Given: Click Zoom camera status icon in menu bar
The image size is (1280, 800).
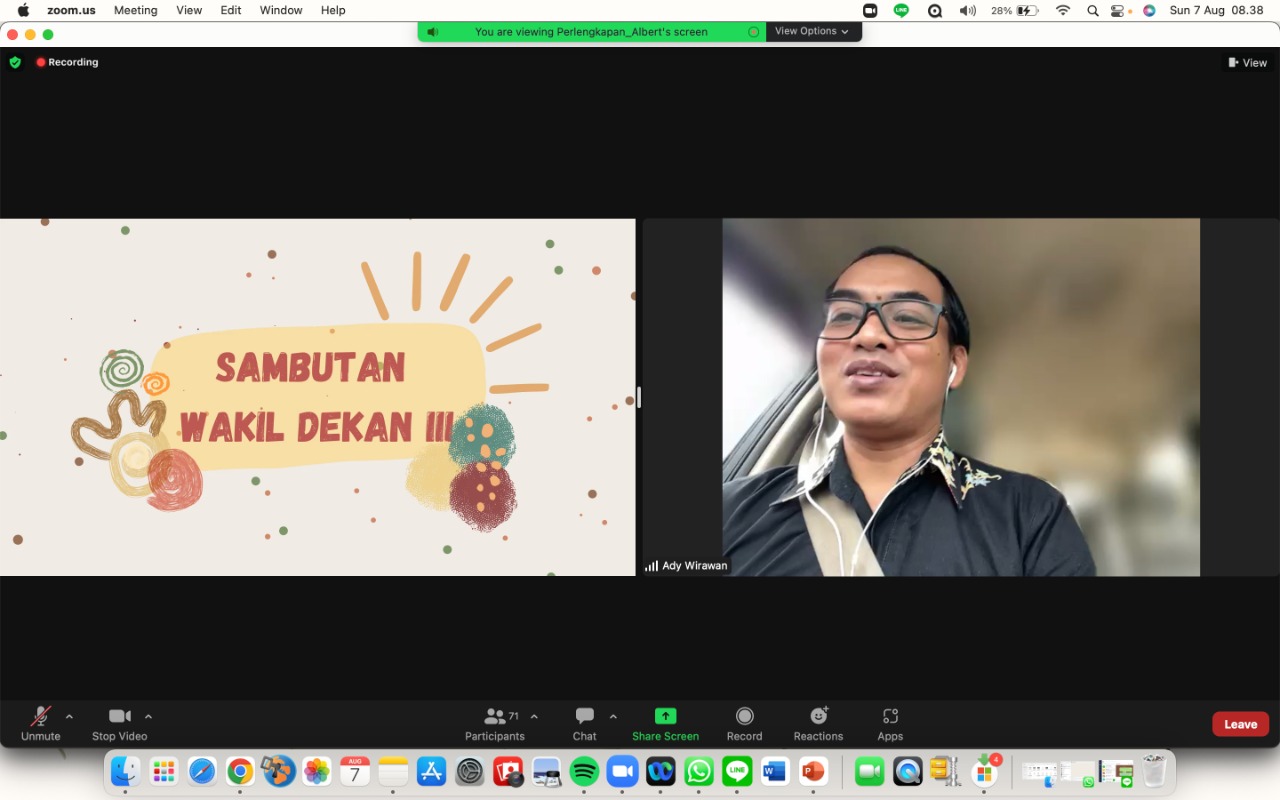Looking at the screenshot, I should pos(870,10).
